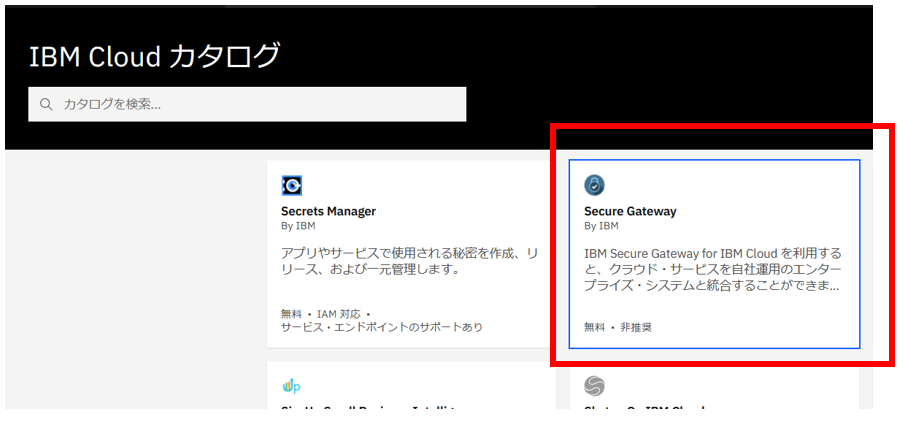Click the '無料・非推奨' tag line
Viewport: 904px width, 423px height.
[618, 327]
